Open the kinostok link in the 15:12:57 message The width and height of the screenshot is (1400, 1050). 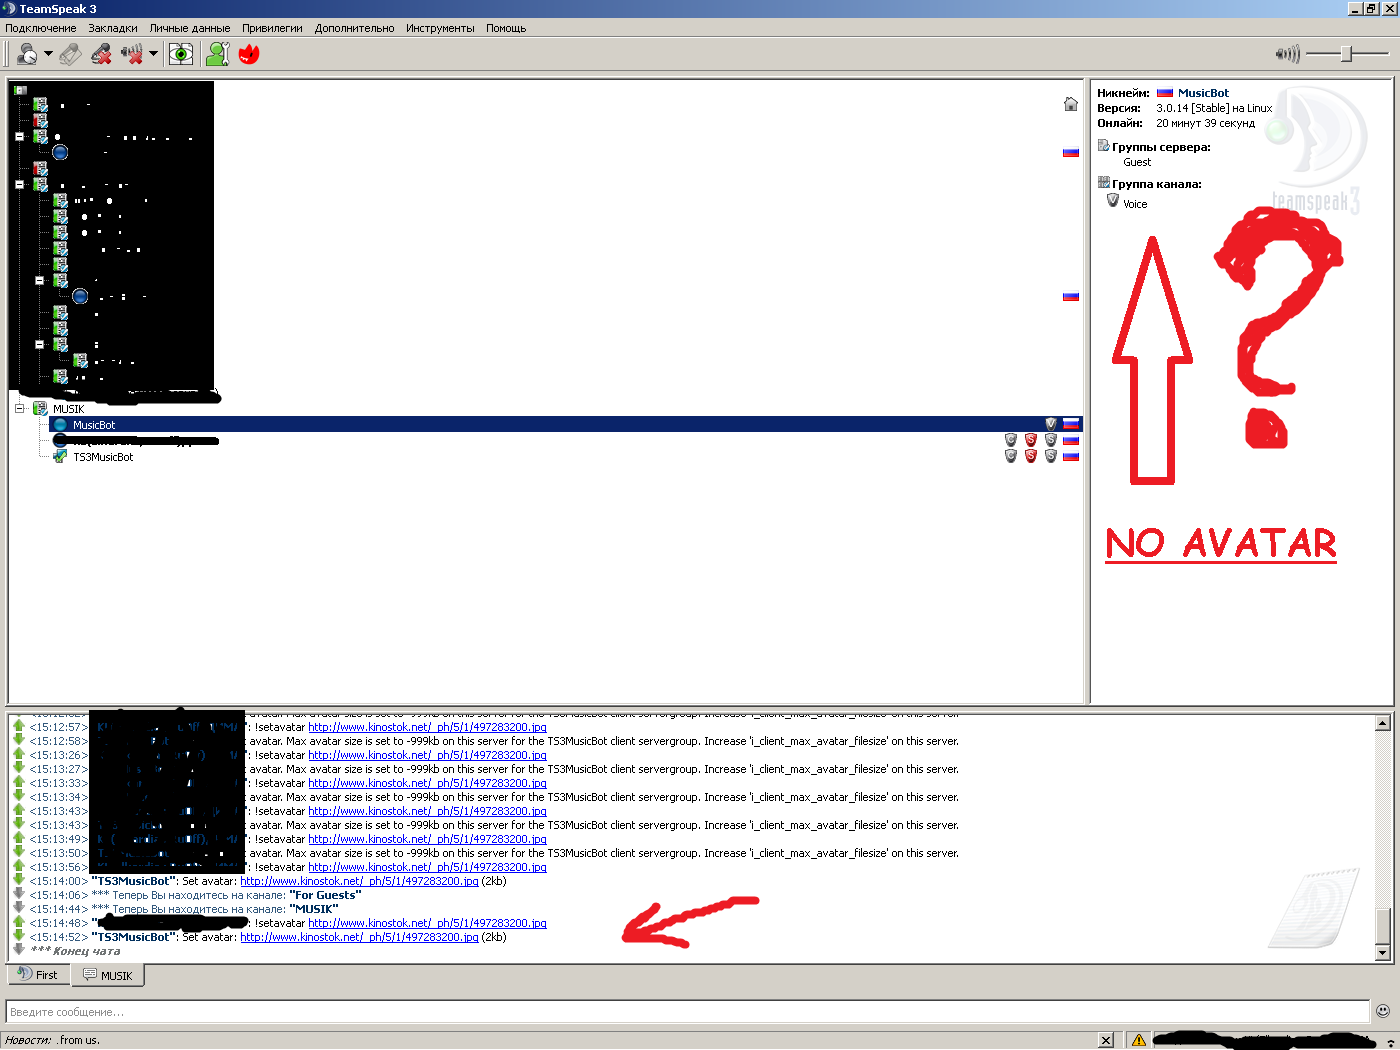[427, 727]
